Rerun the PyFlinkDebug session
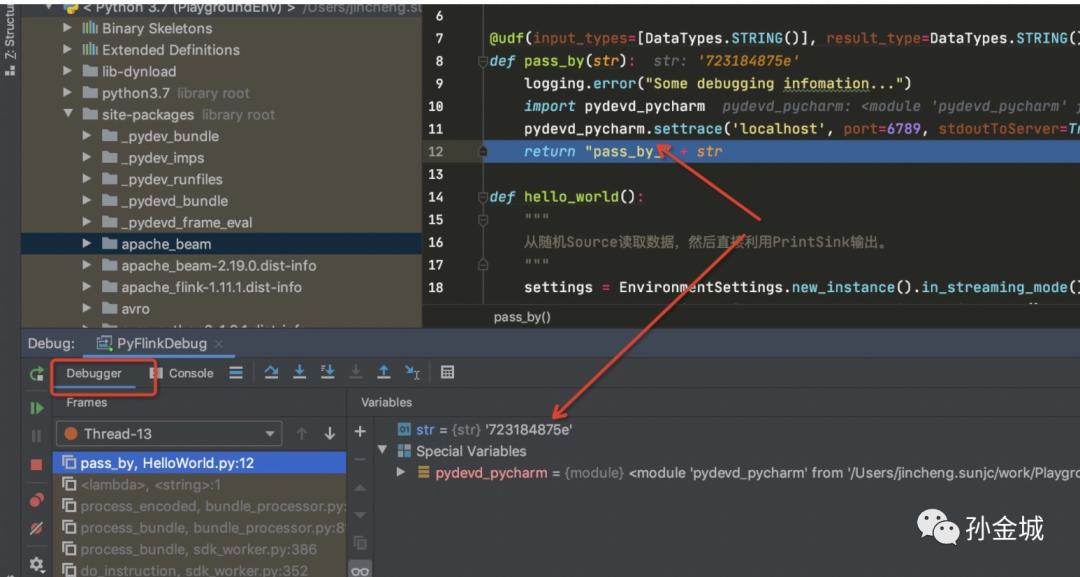Viewport: 1080px width, 577px height. (x=37, y=374)
